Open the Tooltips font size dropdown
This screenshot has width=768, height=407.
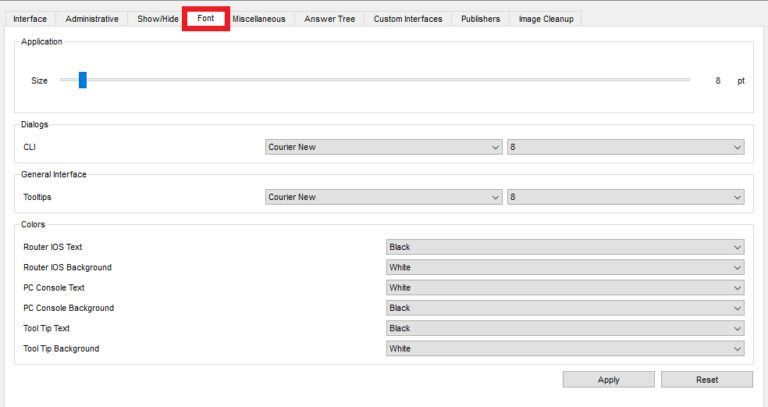point(626,197)
